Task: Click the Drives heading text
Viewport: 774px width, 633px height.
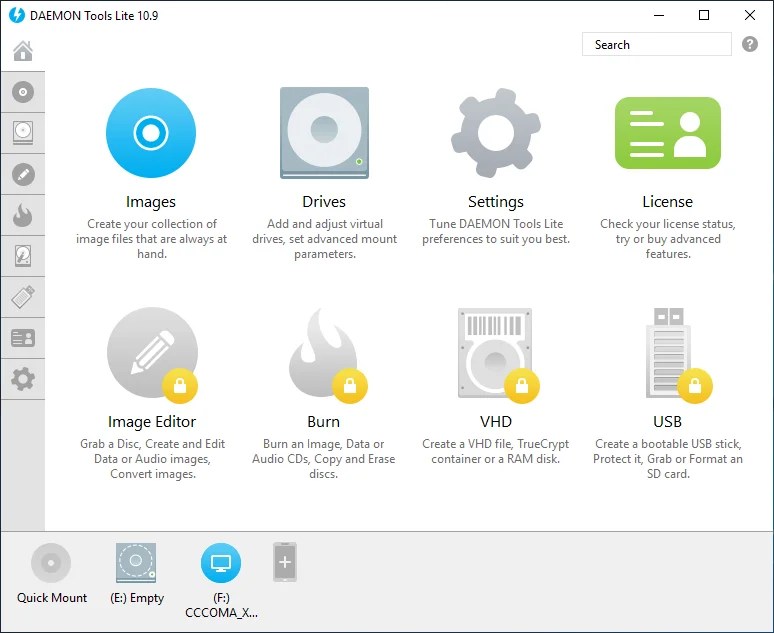Action: (324, 201)
